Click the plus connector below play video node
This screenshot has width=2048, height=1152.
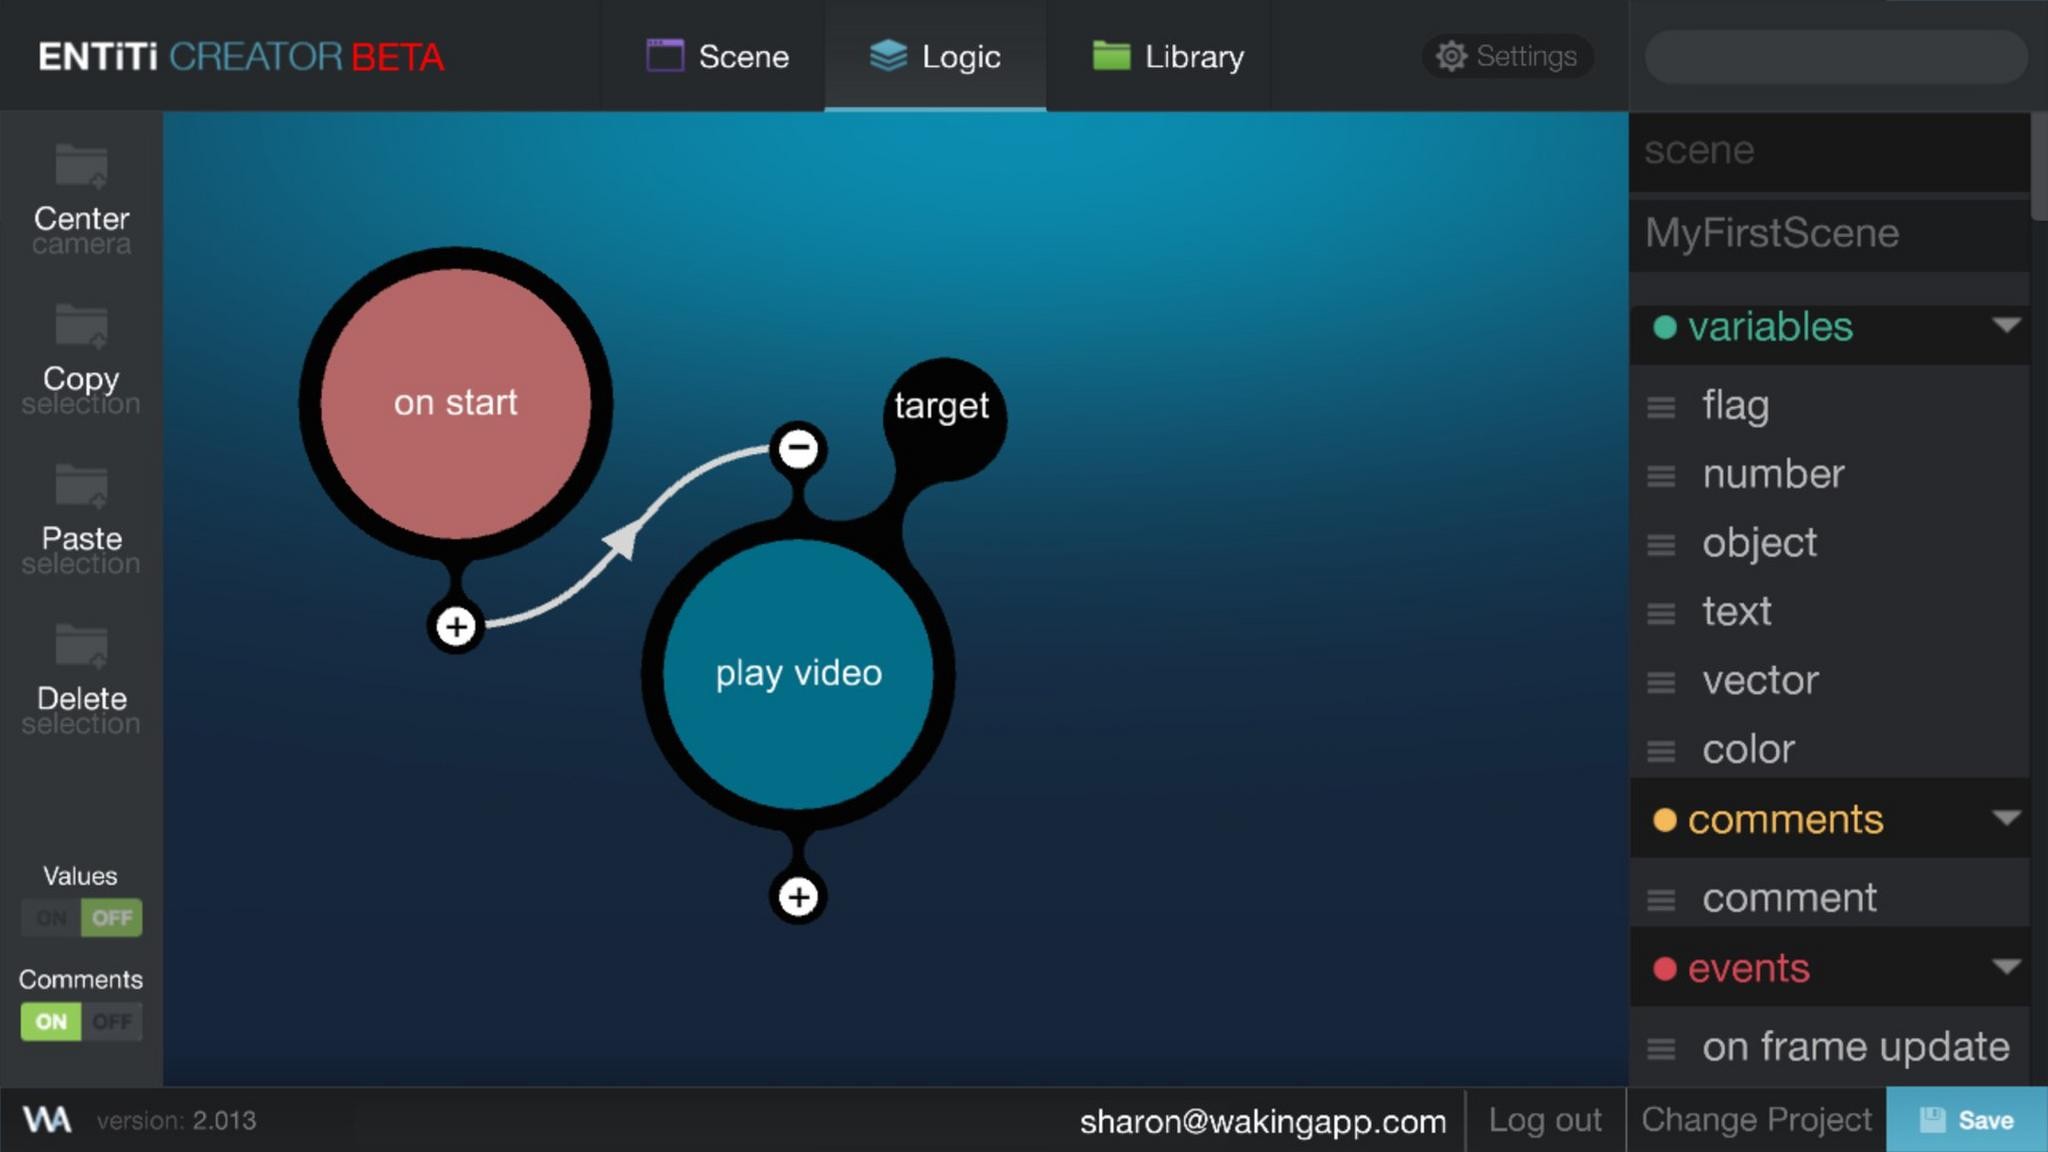click(798, 897)
